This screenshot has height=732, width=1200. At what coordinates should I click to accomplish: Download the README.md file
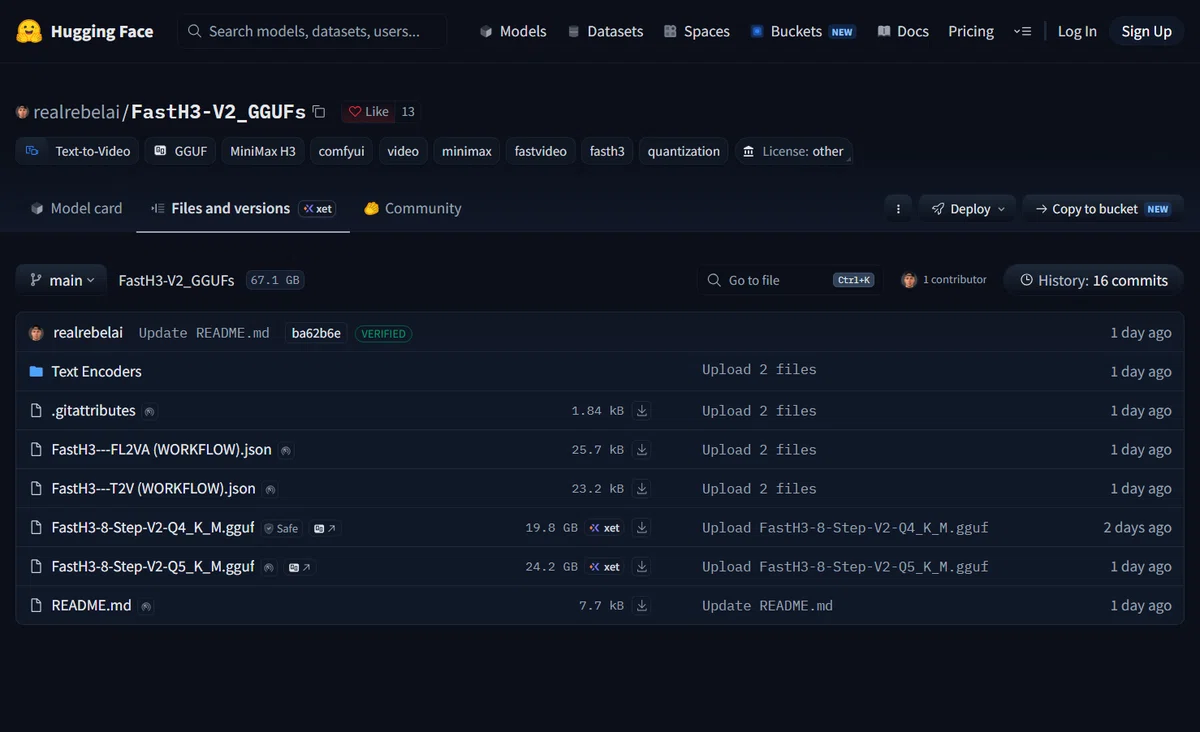[642, 606]
